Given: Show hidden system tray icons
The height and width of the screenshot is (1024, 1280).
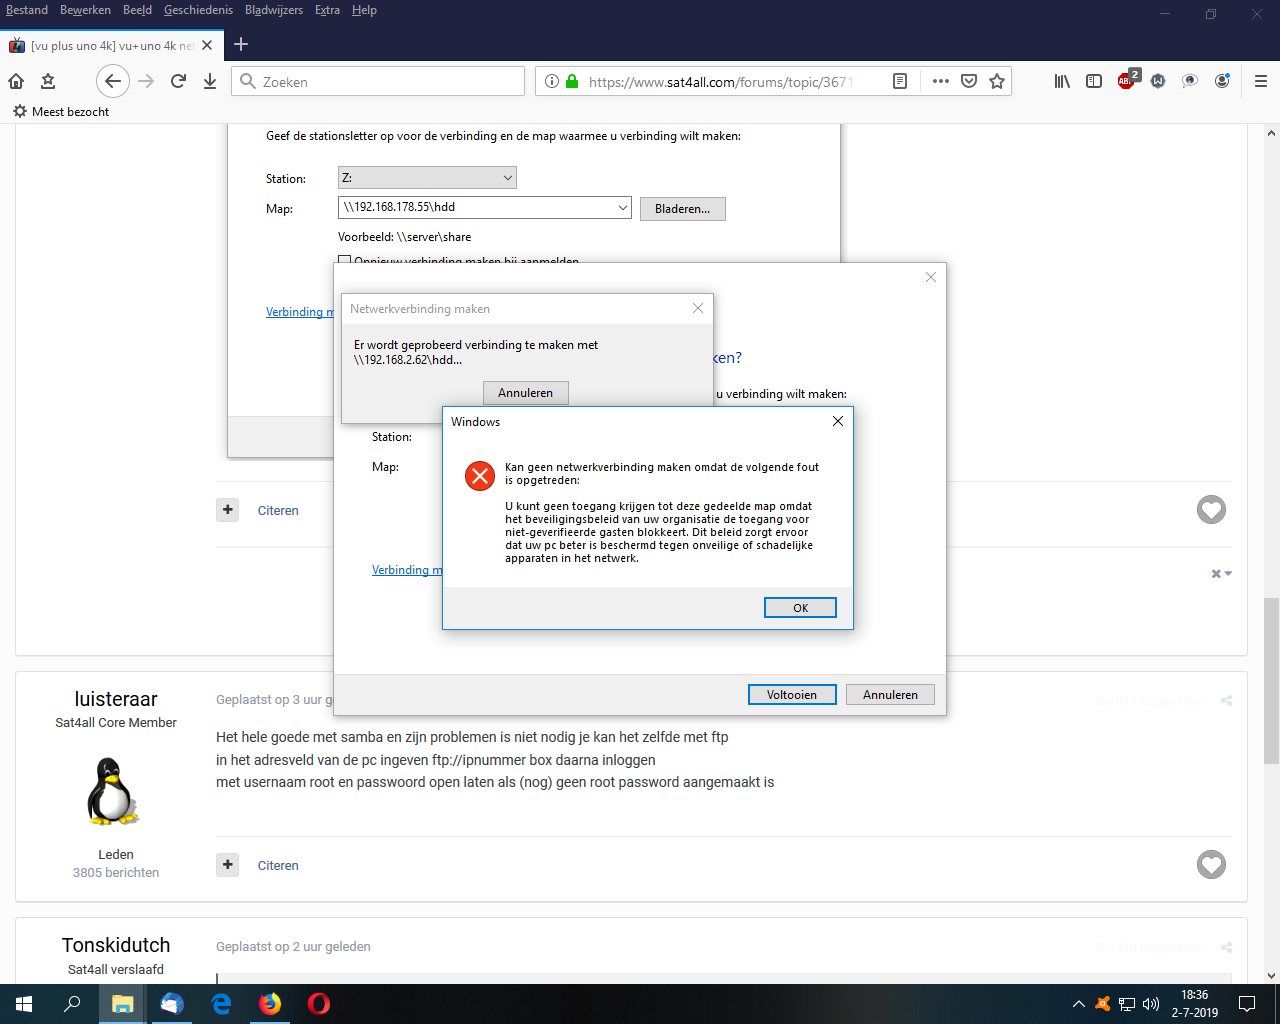Looking at the screenshot, I should click(x=1078, y=1004).
